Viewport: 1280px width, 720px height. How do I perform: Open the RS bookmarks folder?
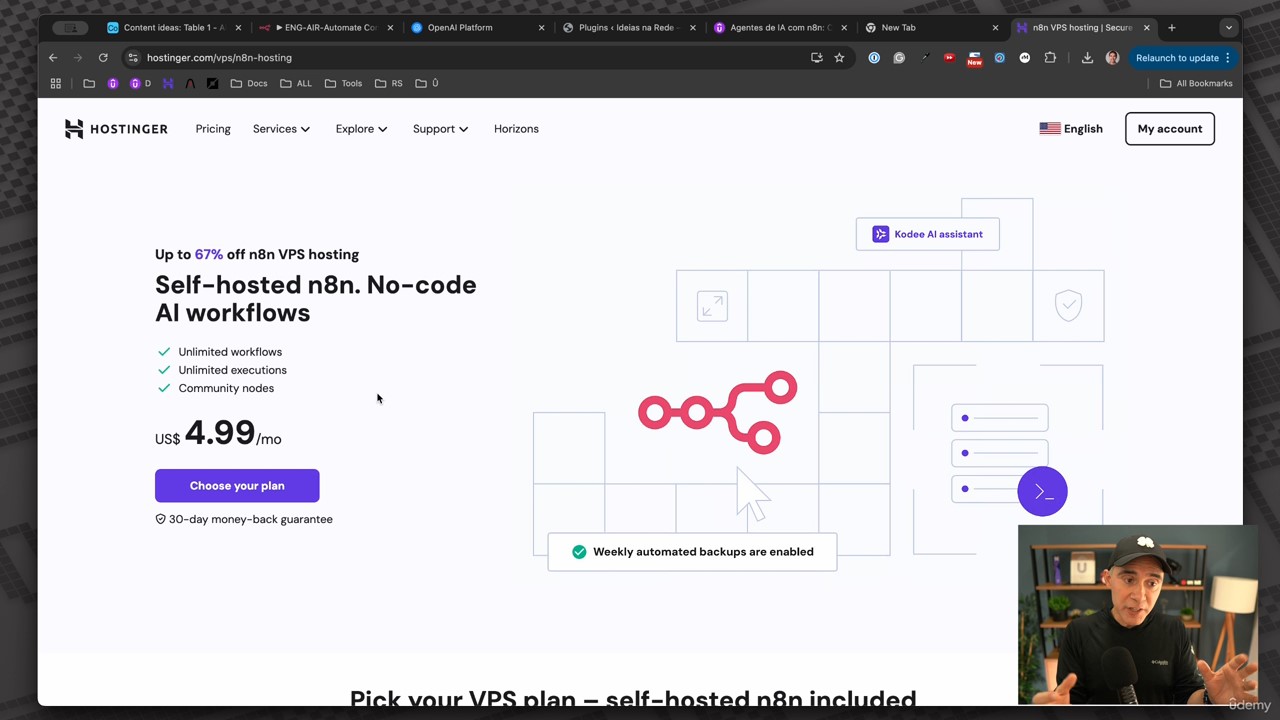coord(389,83)
